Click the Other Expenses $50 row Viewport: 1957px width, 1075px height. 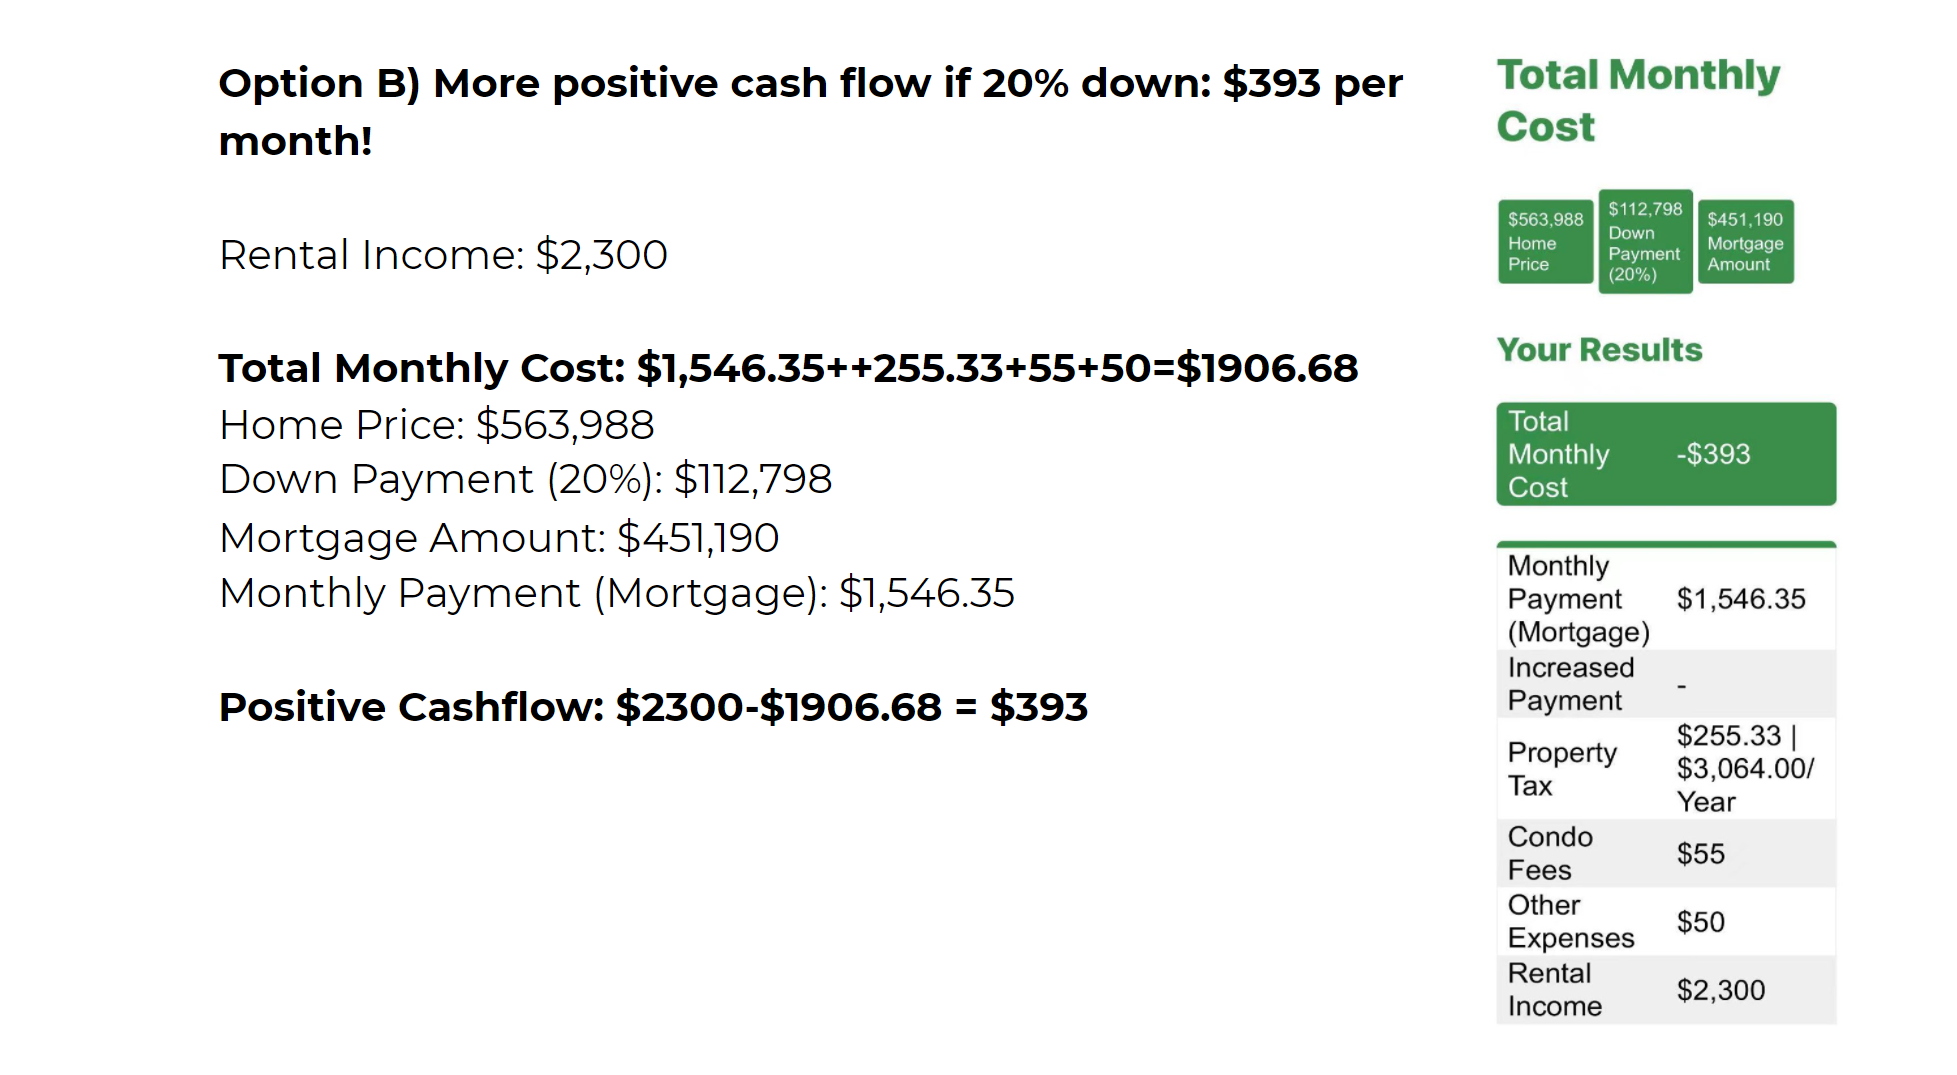(1665, 921)
